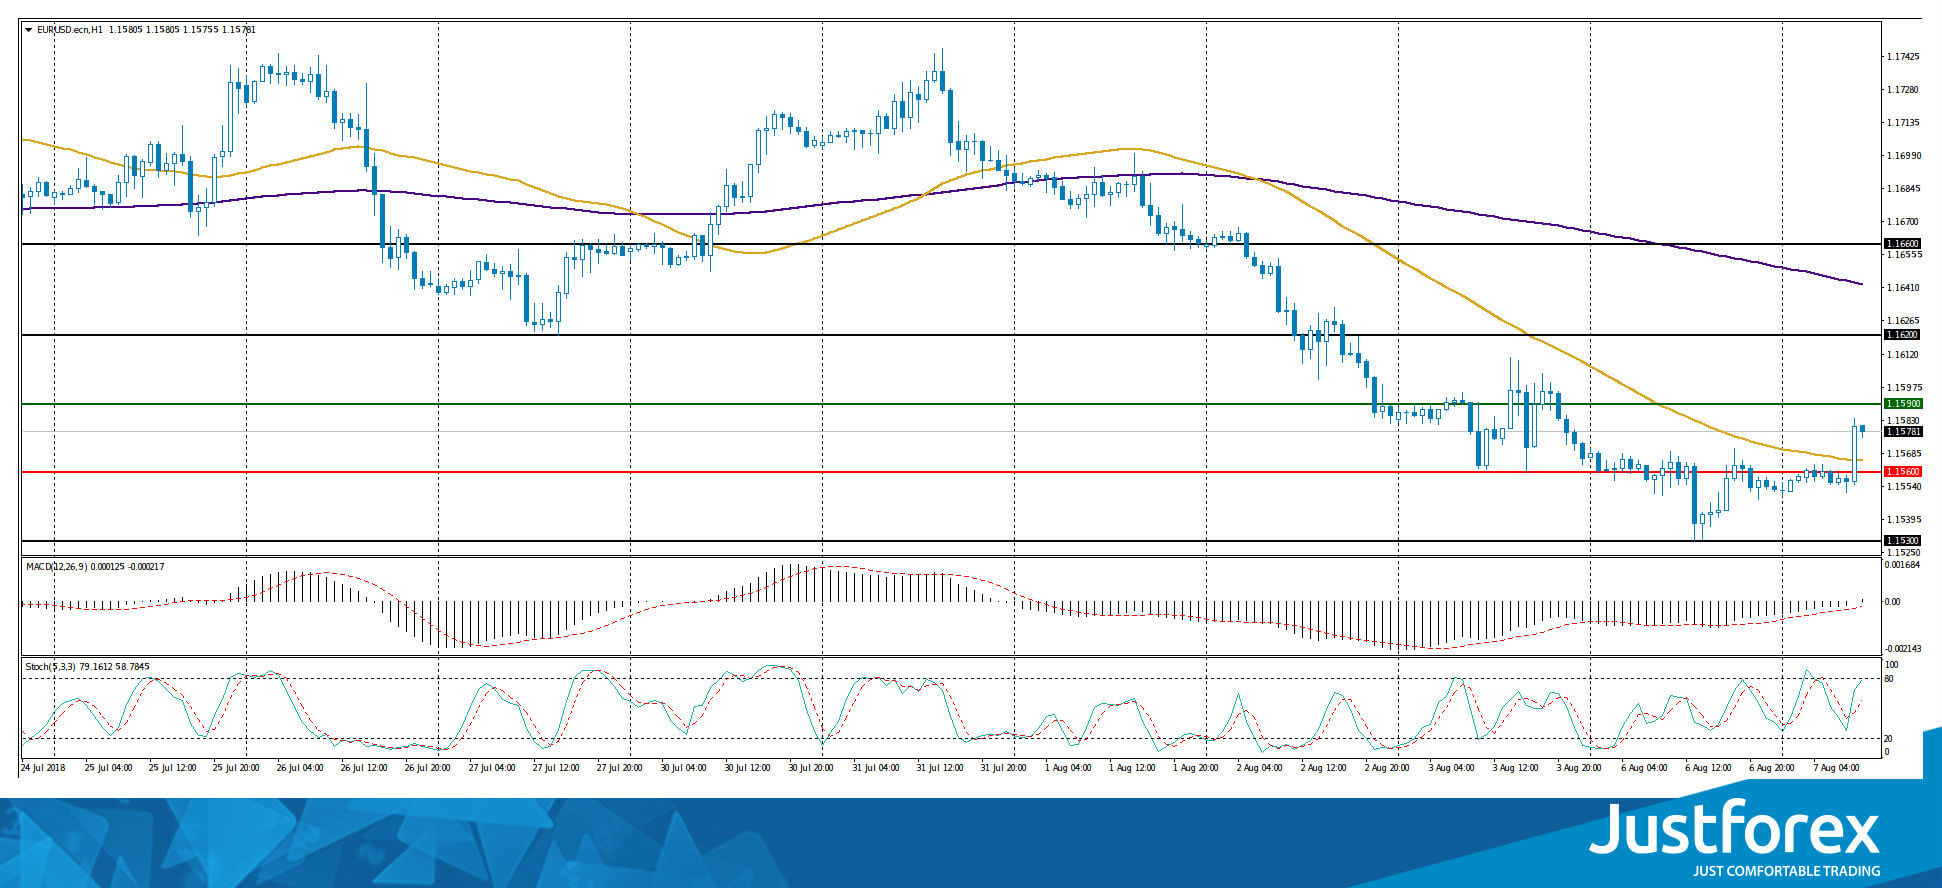
Task: Click the current price tag 1.15781
Action: click(x=1902, y=432)
